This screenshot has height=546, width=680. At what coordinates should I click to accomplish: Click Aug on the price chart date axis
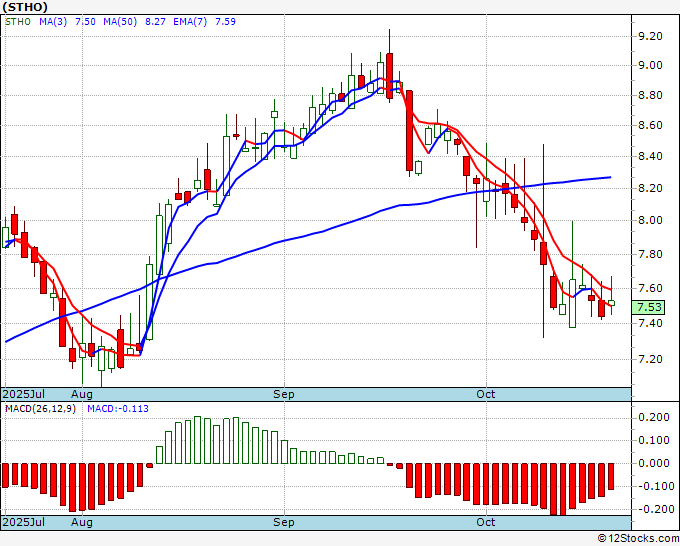(x=82, y=394)
